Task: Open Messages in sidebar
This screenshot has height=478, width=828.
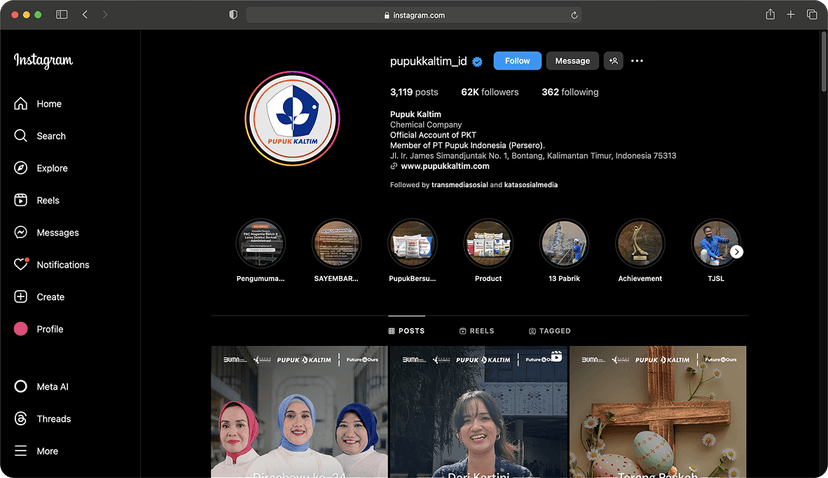Action: (x=46, y=233)
